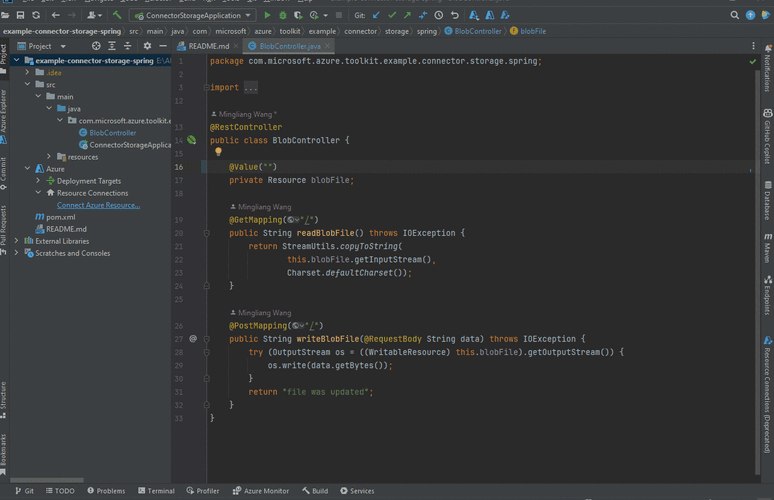The width and height of the screenshot is (774, 500).
Task: Click the Profile run icon
Action: 314,15
